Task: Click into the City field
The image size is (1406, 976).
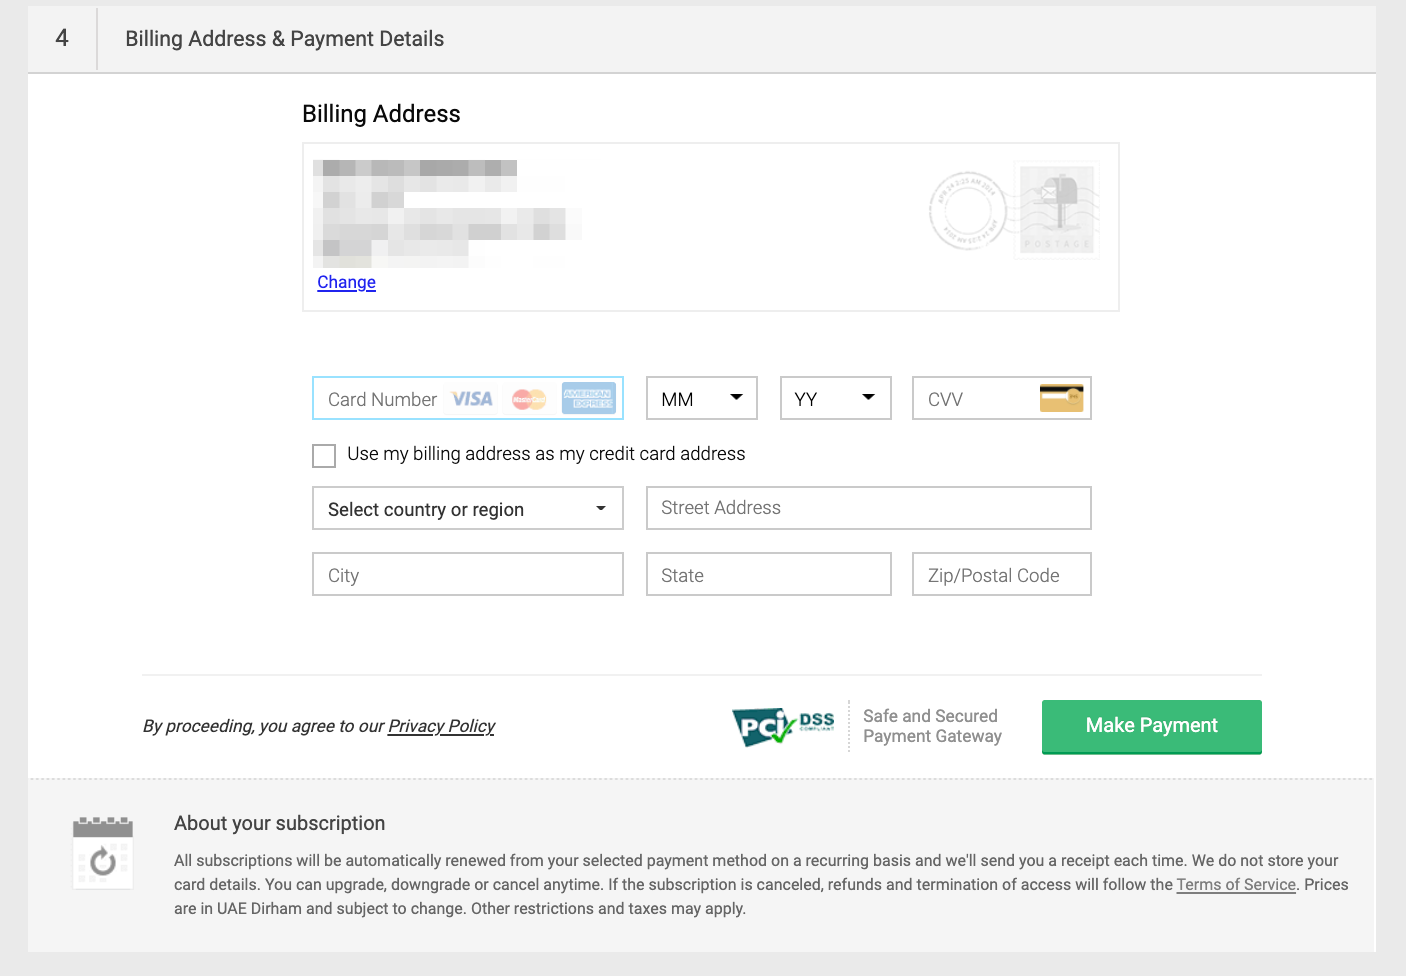Action: [468, 574]
